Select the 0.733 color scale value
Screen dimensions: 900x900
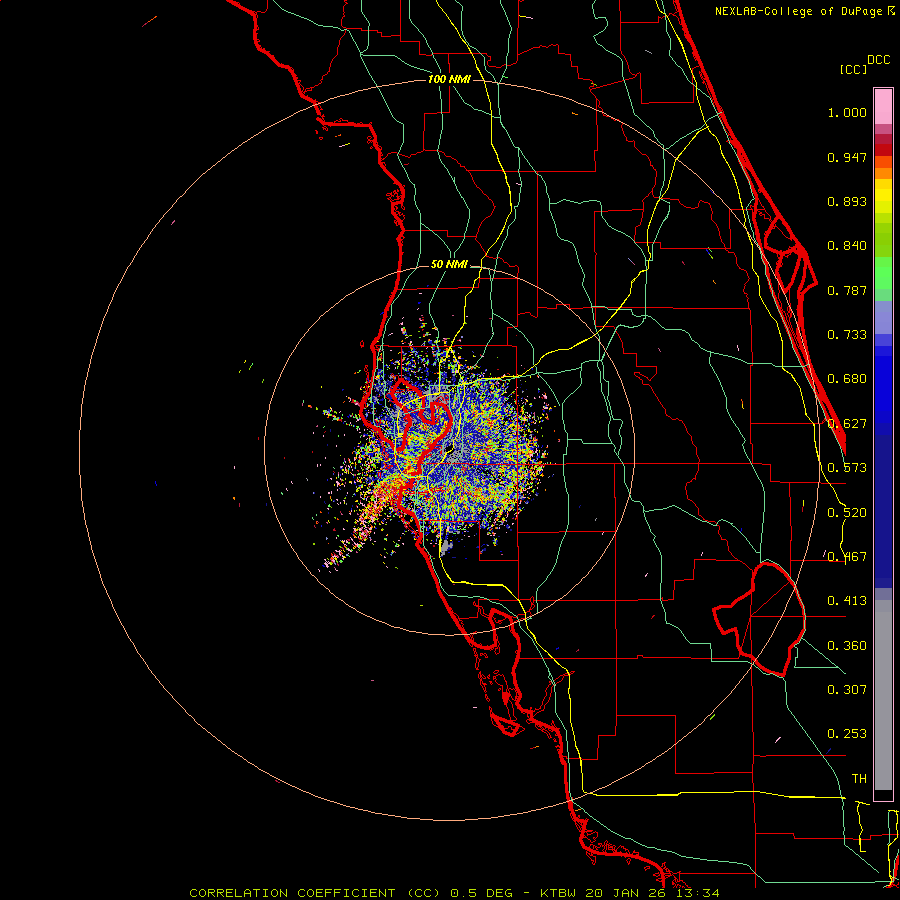pyautogui.click(x=847, y=335)
